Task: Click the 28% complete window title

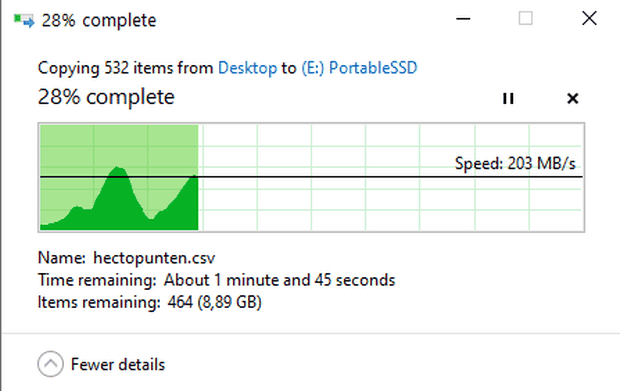Action: 99,21
